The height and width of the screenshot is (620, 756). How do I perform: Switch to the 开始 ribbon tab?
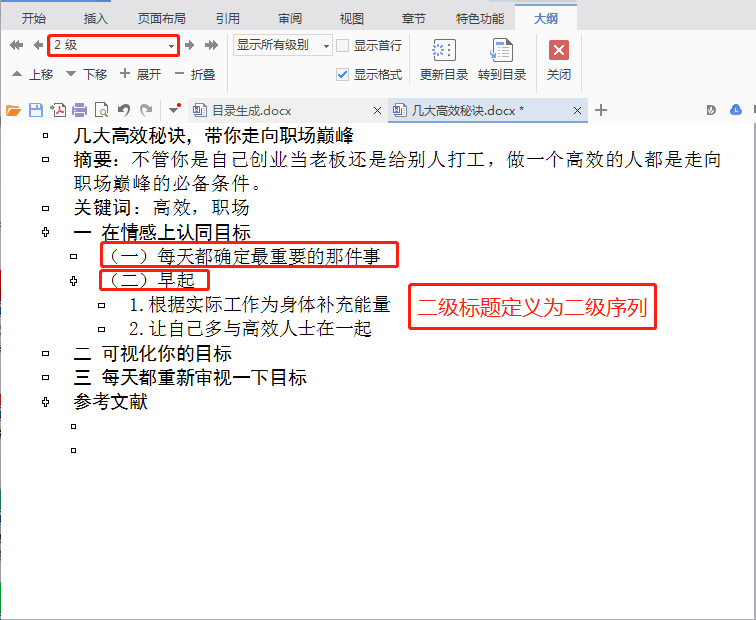[x=34, y=19]
